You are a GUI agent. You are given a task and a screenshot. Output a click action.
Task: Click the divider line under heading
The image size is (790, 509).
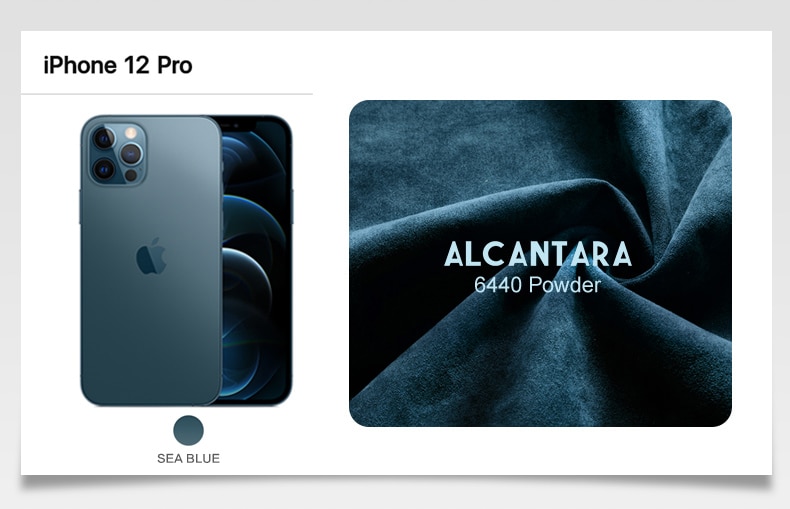pyautogui.click(x=167, y=94)
